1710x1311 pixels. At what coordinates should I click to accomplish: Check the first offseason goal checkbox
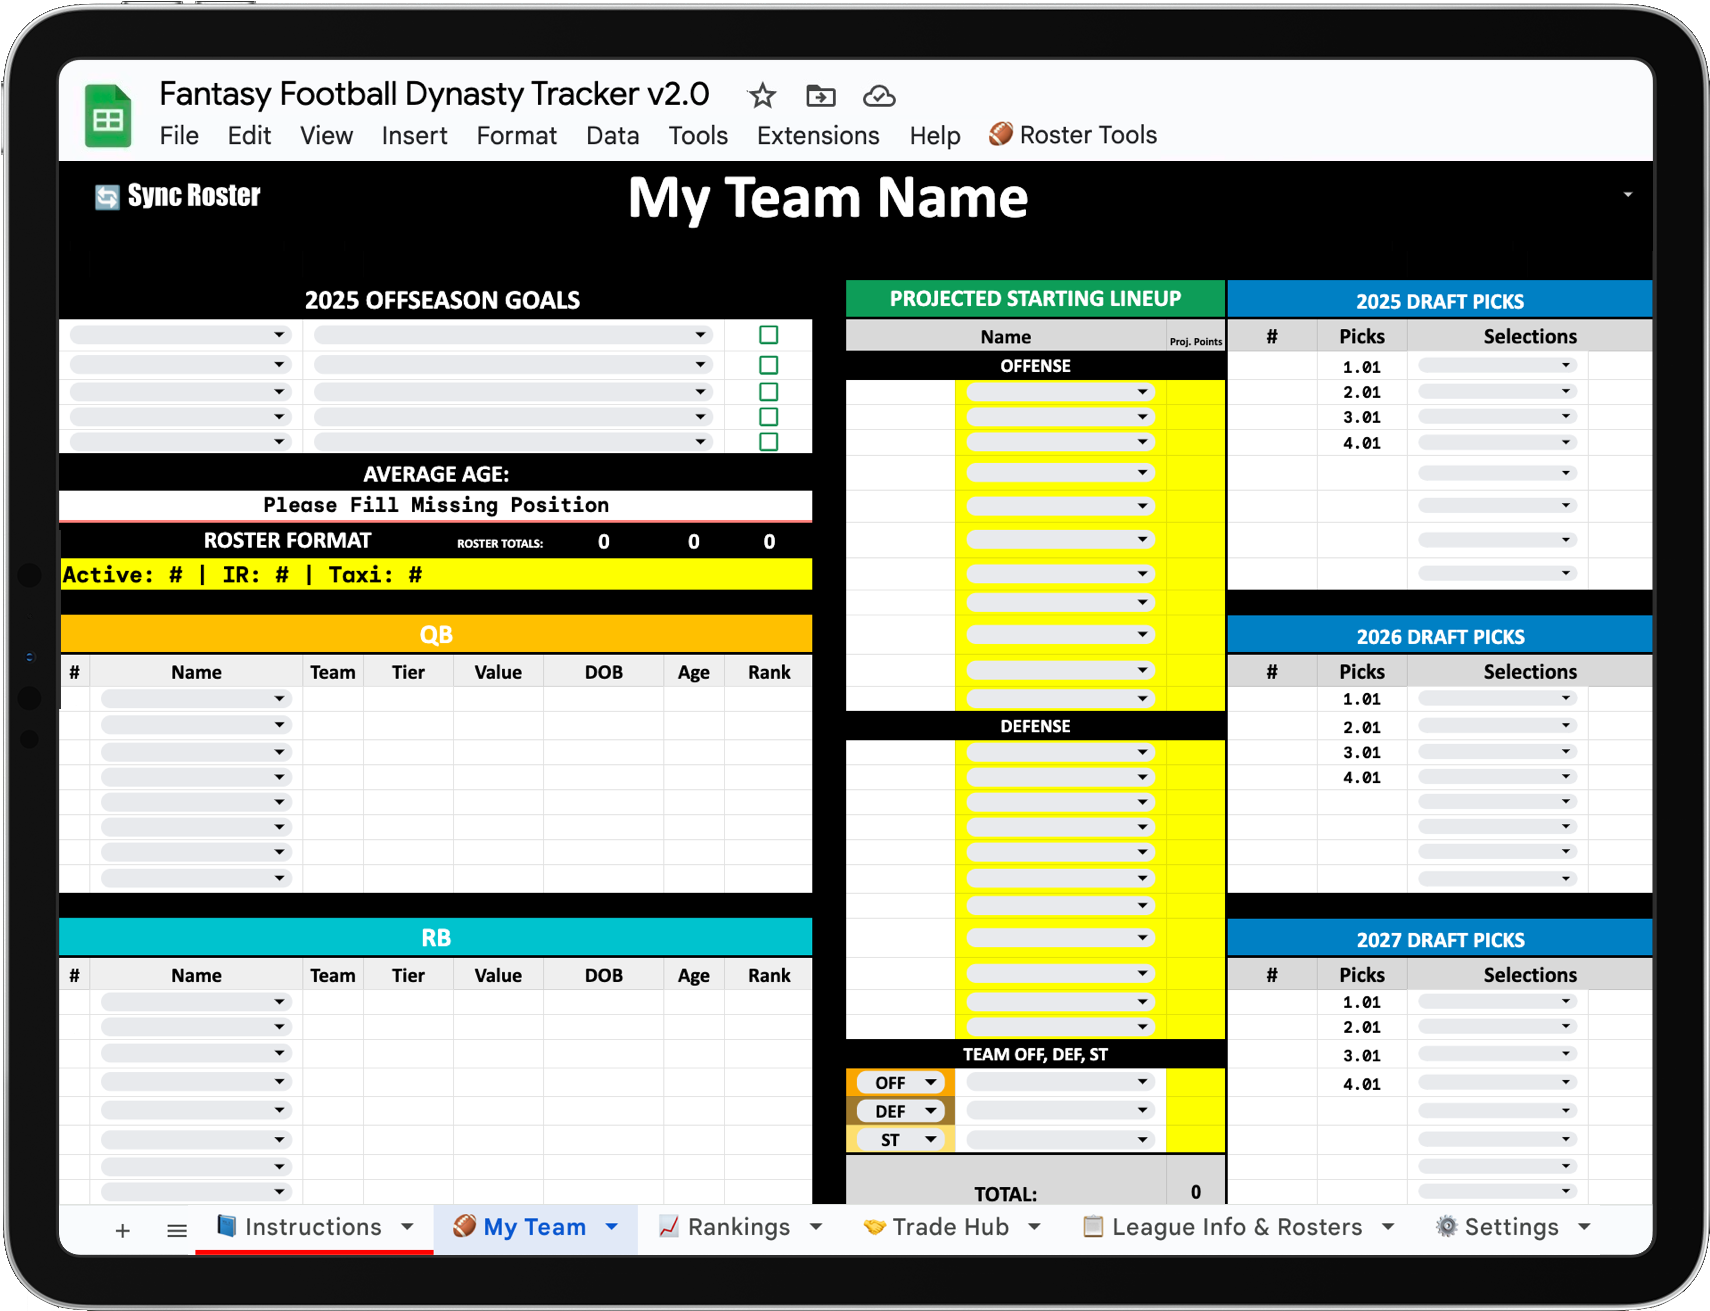[768, 335]
